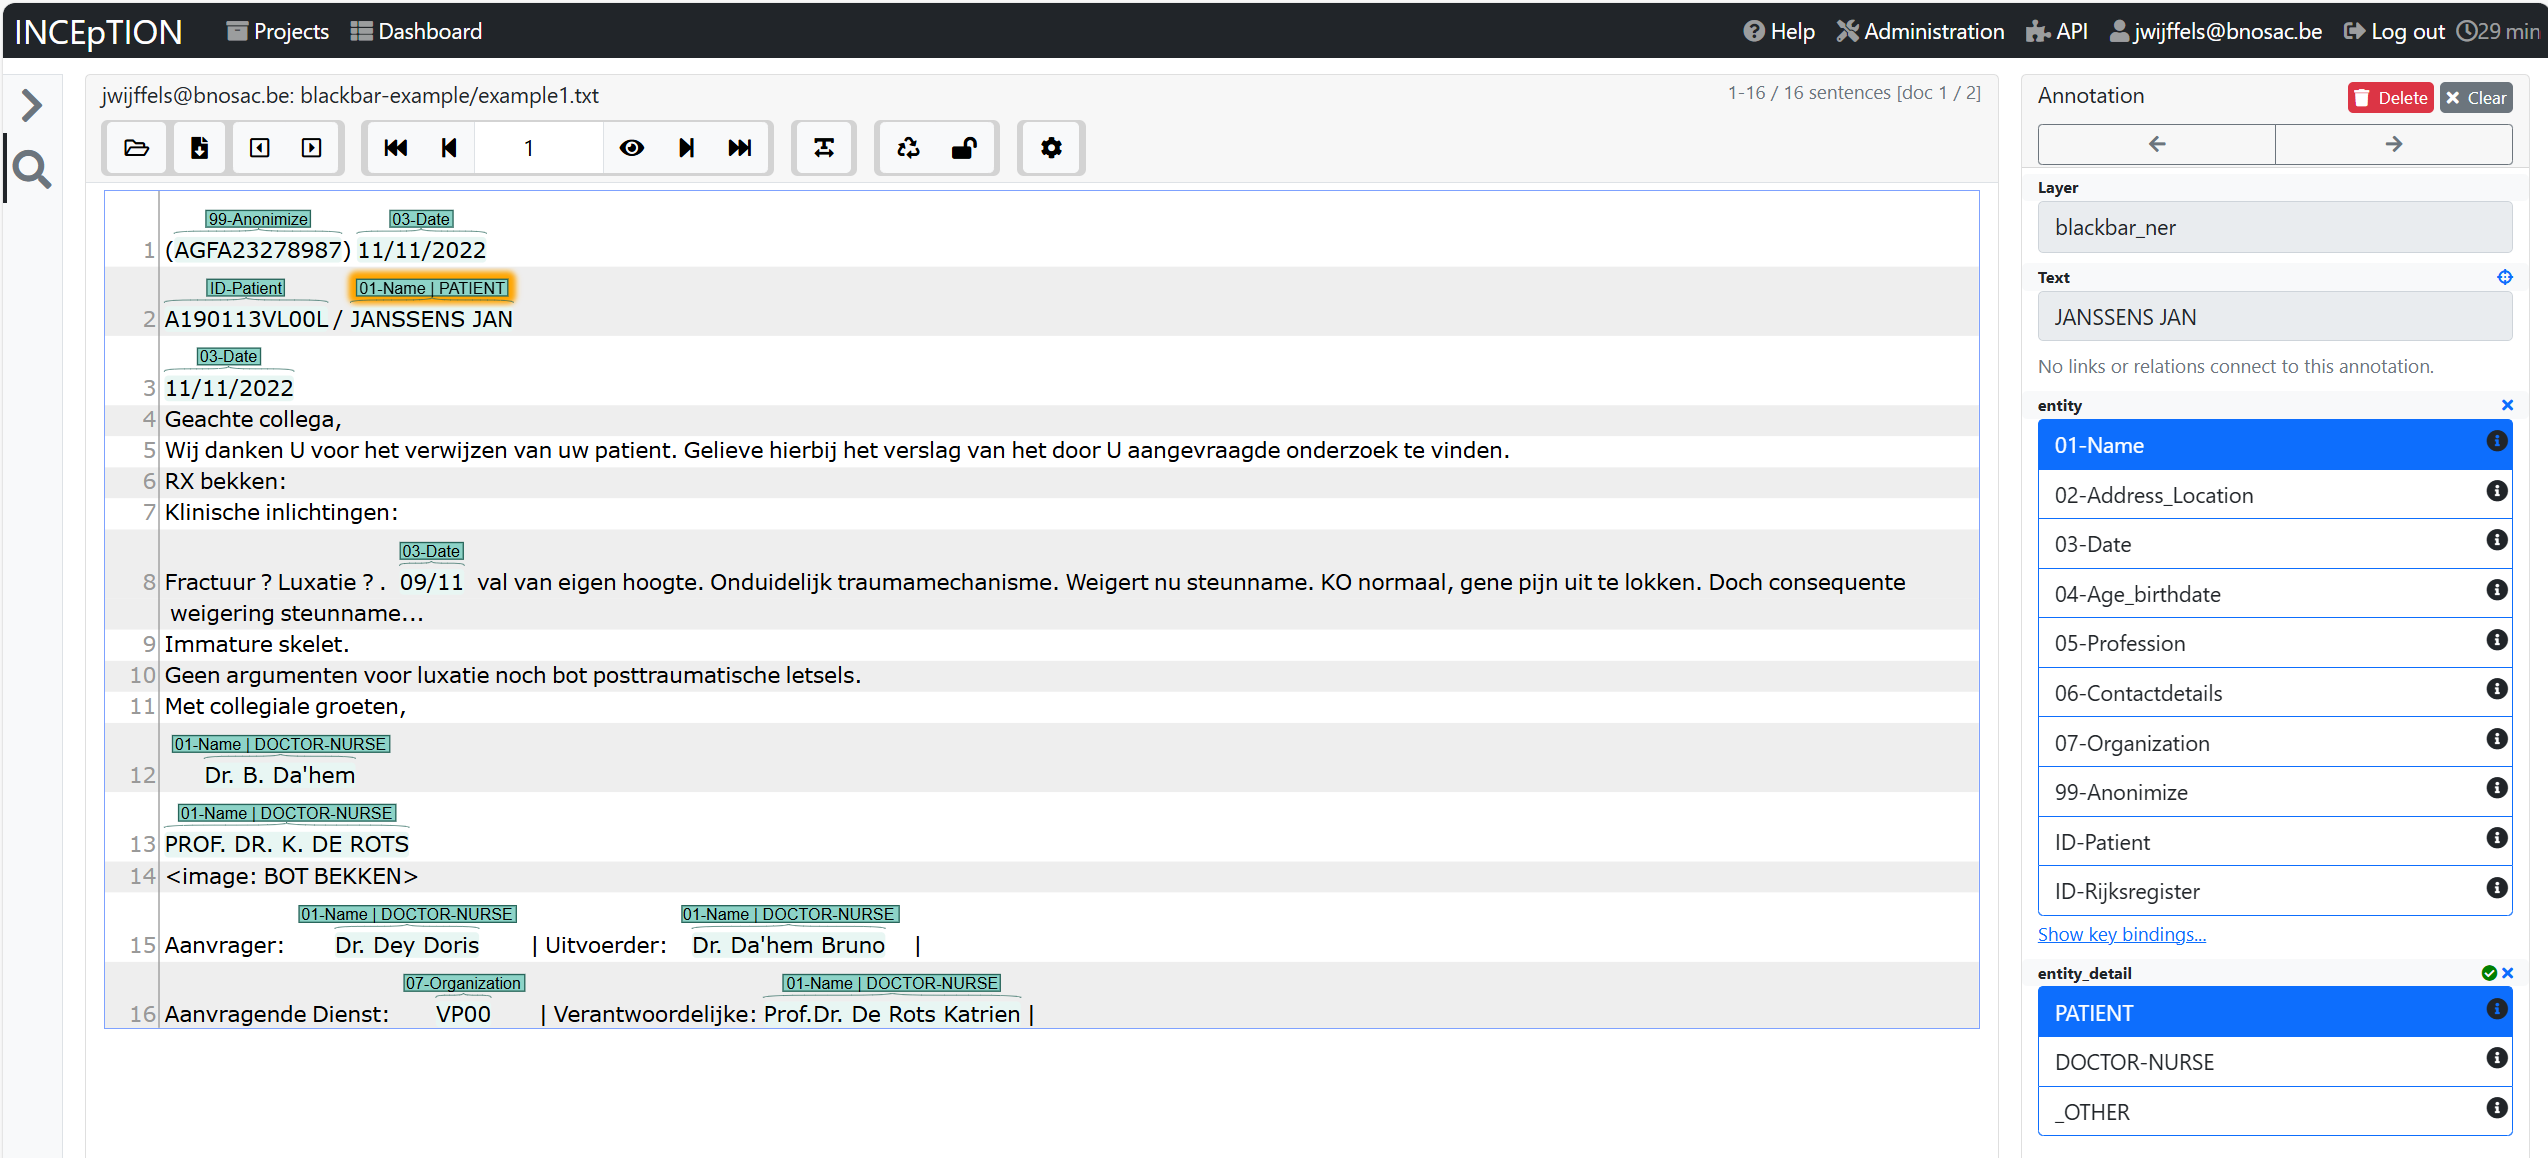
Task: Click JANSSENS JAN text field
Action: [2275, 317]
